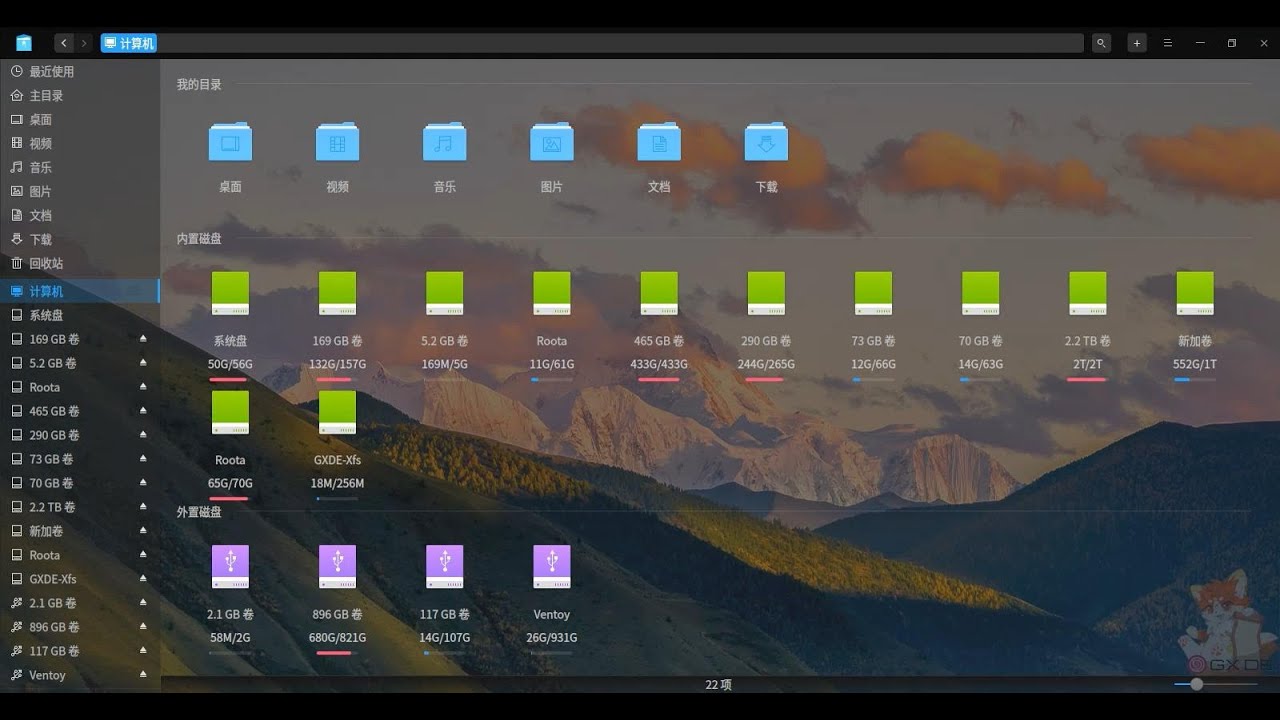Select the 系统盘 disk showing 50G/56G
This screenshot has height=720, width=1280.
(230, 294)
